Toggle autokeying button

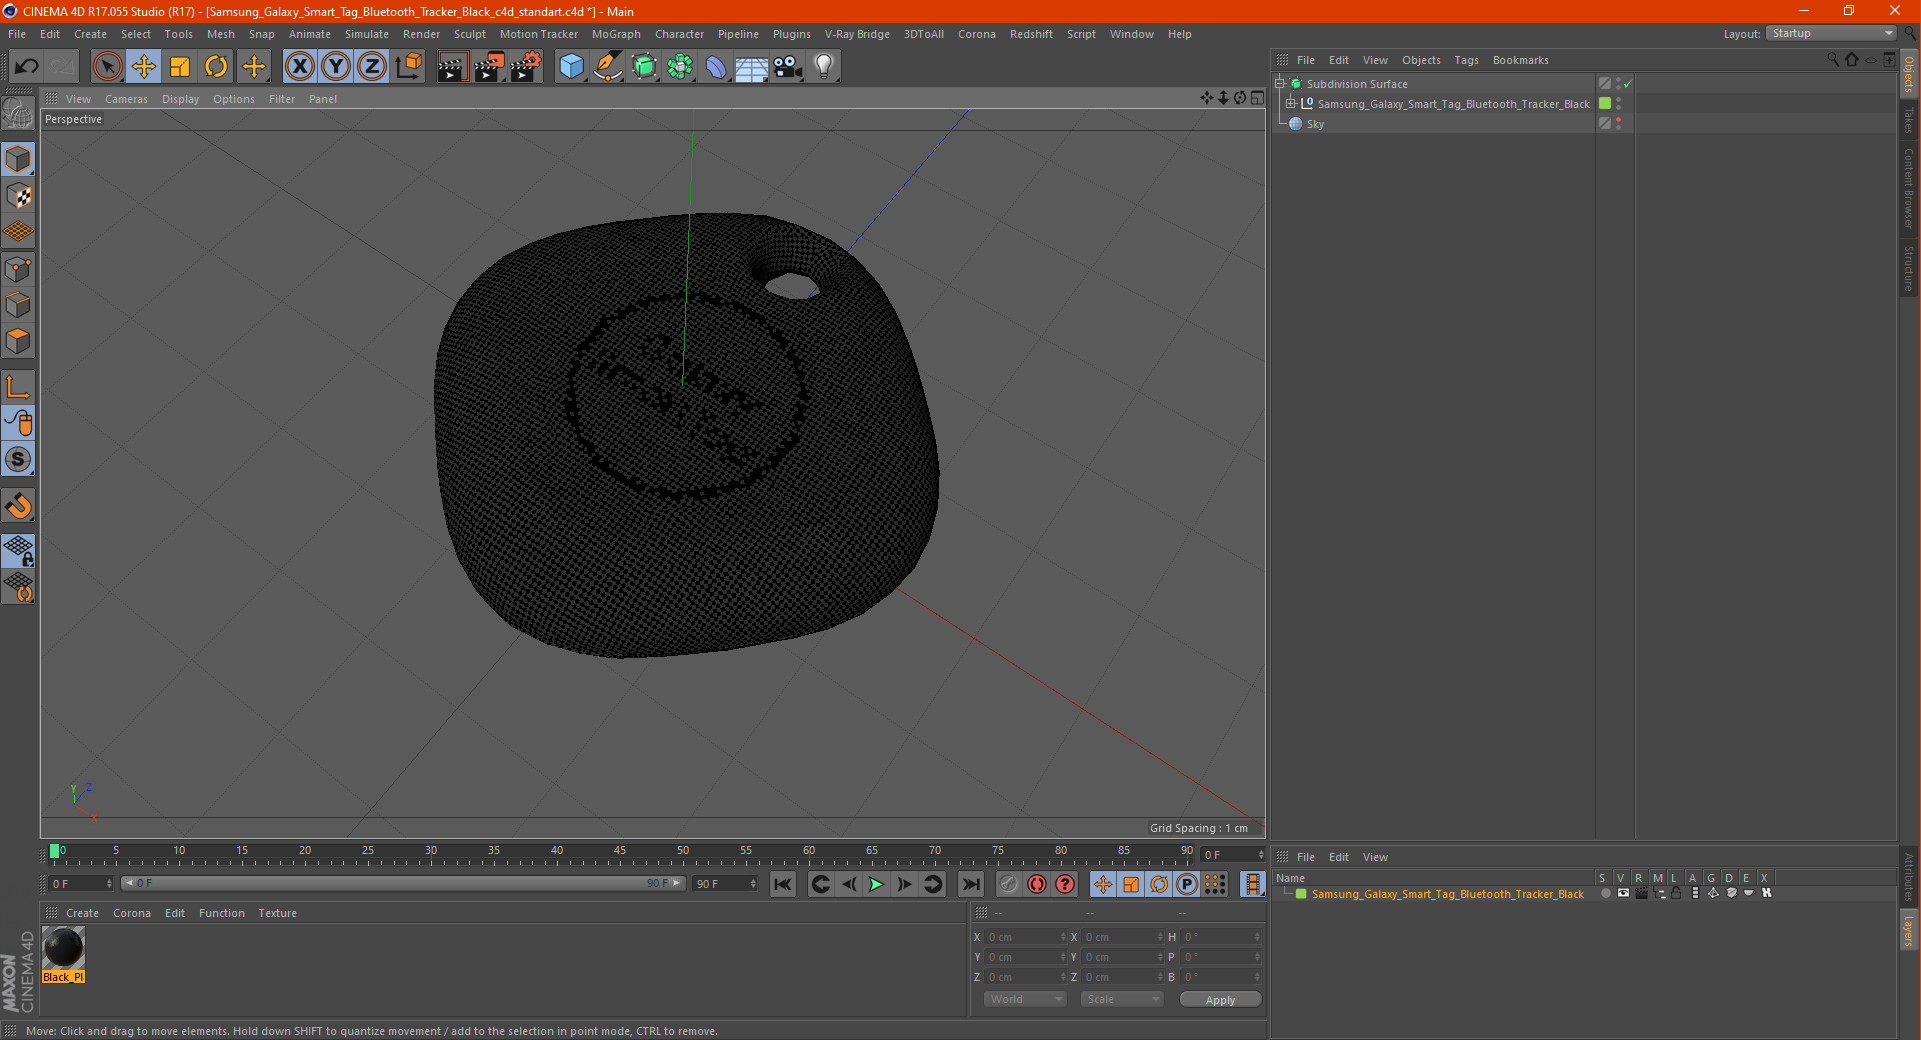1037,884
